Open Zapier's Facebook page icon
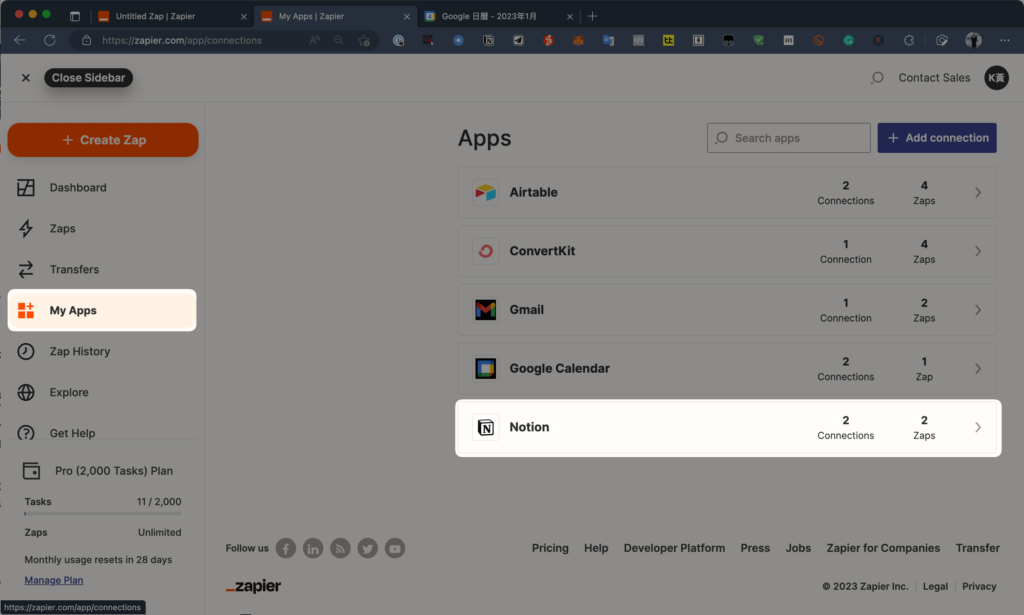Image resolution: width=1024 pixels, height=615 pixels. coord(285,548)
